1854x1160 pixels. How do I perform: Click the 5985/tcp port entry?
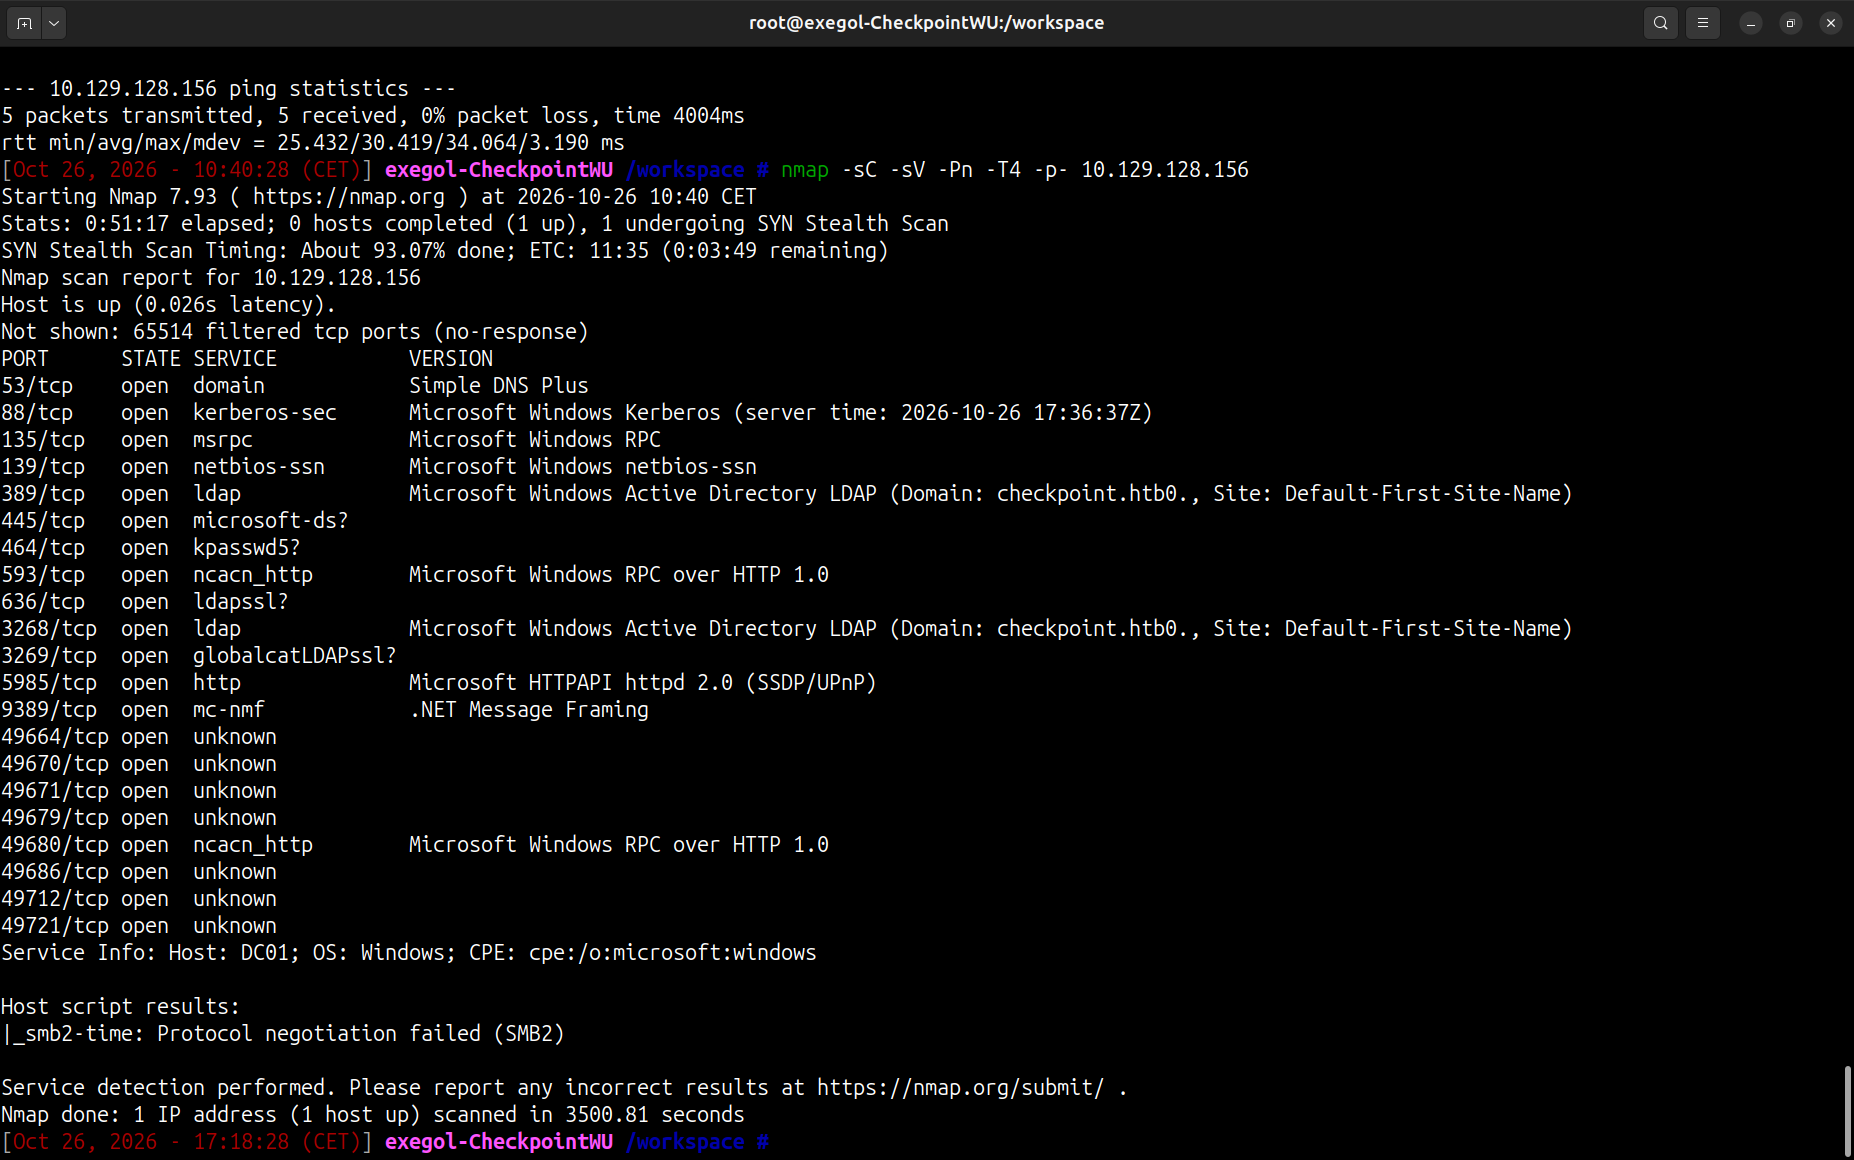click(x=49, y=683)
